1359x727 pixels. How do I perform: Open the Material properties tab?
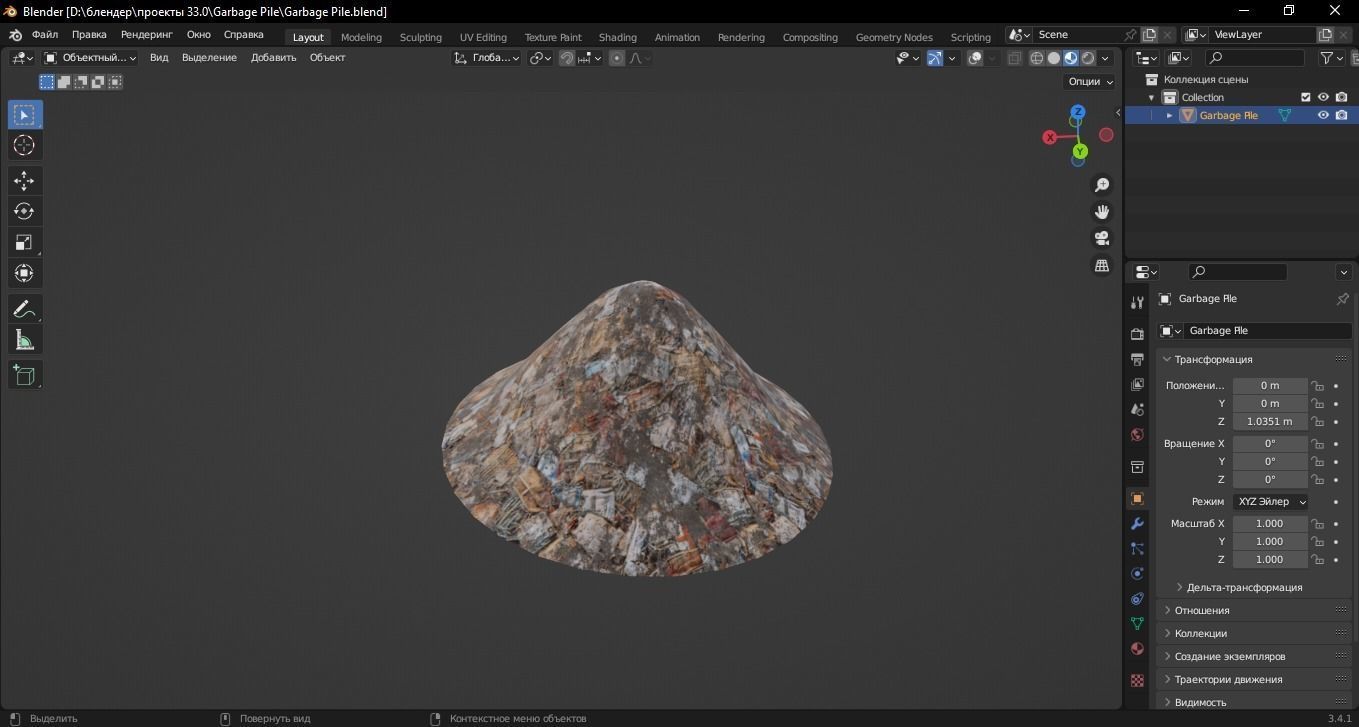(1137, 648)
